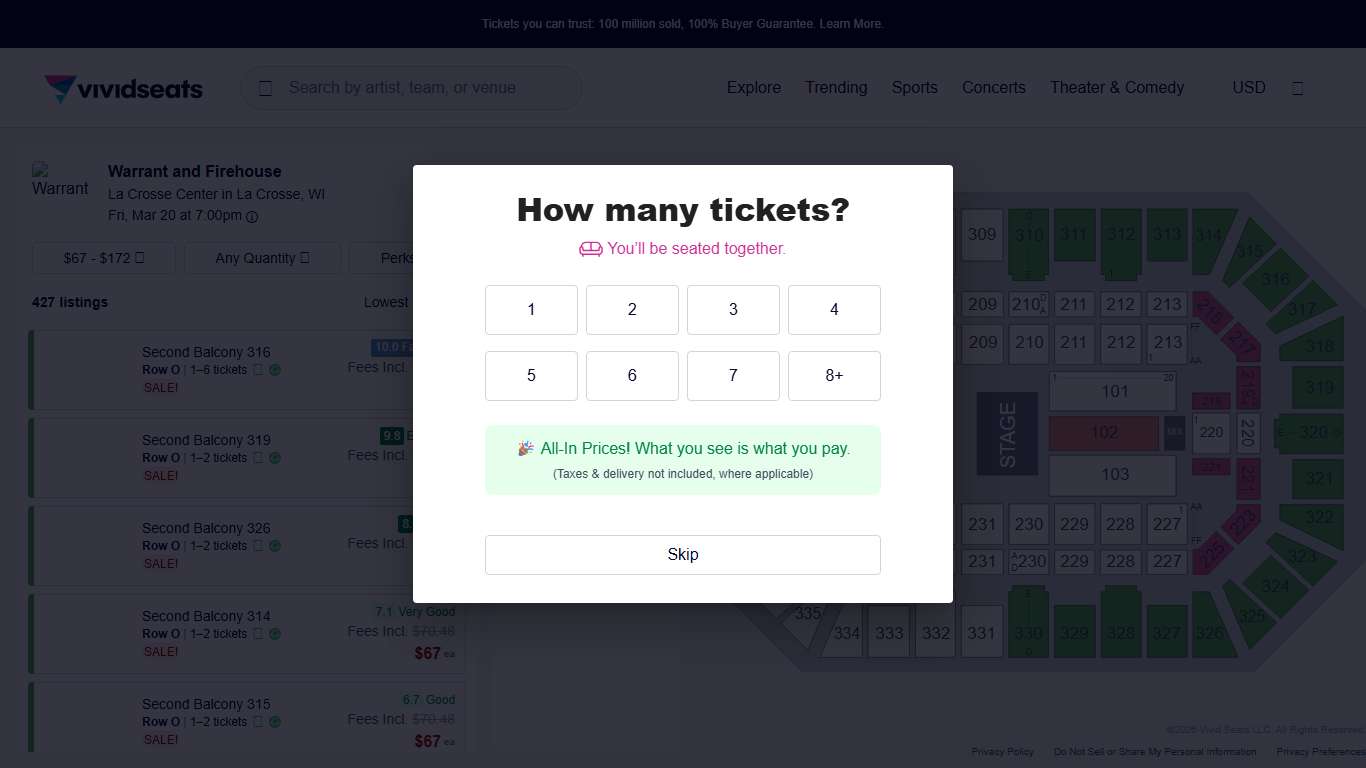
Task: Click section 102 on the seat map
Action: pyautogui.click(x=1104, y=433)
